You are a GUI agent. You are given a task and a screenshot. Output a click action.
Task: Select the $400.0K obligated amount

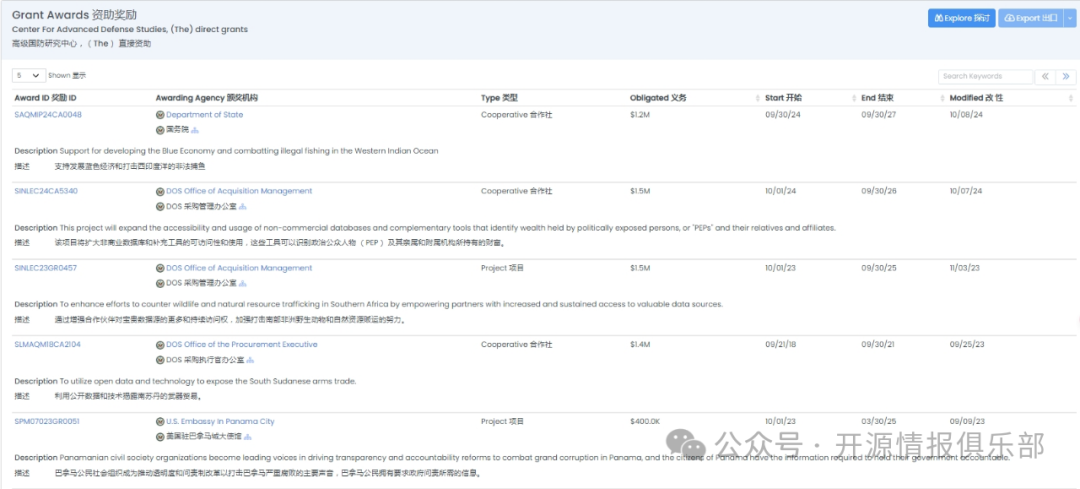[x=645, y=422]
